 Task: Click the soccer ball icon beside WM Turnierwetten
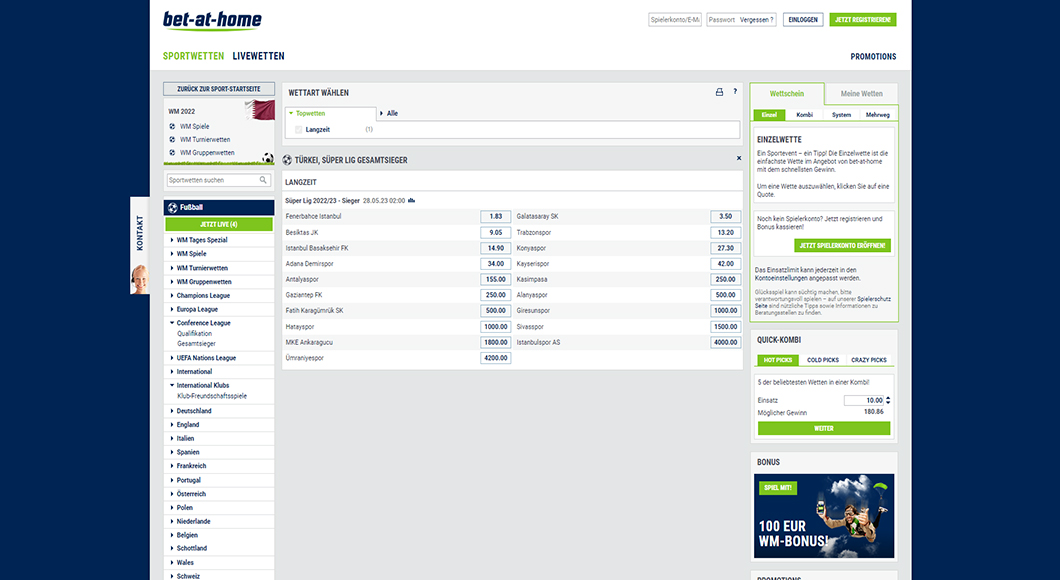pyautogui.click(x=172, y=139)
